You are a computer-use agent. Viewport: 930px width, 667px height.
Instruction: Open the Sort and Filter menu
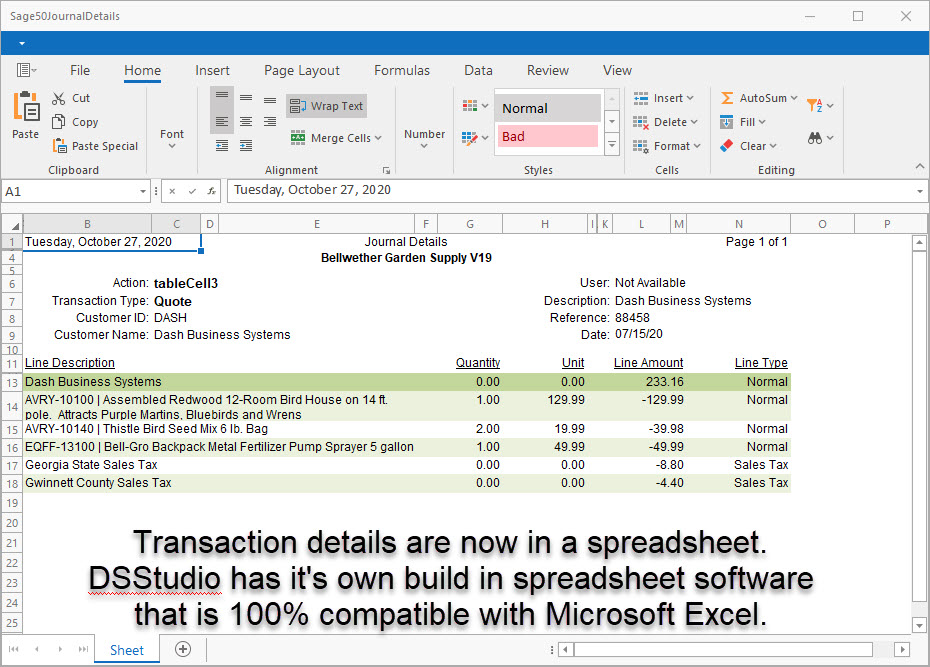(820, 106)
